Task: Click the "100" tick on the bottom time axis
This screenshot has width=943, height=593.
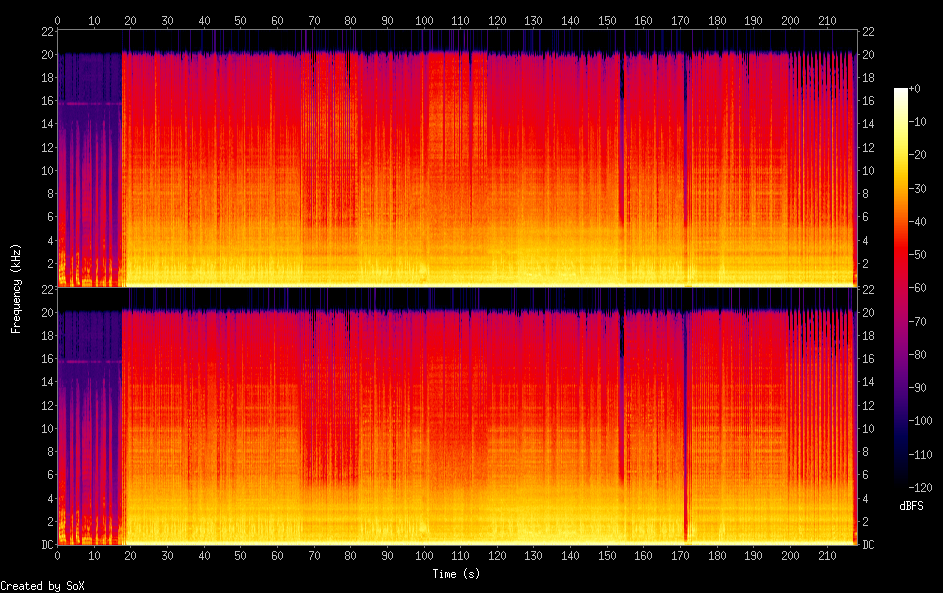Action: 424,555
